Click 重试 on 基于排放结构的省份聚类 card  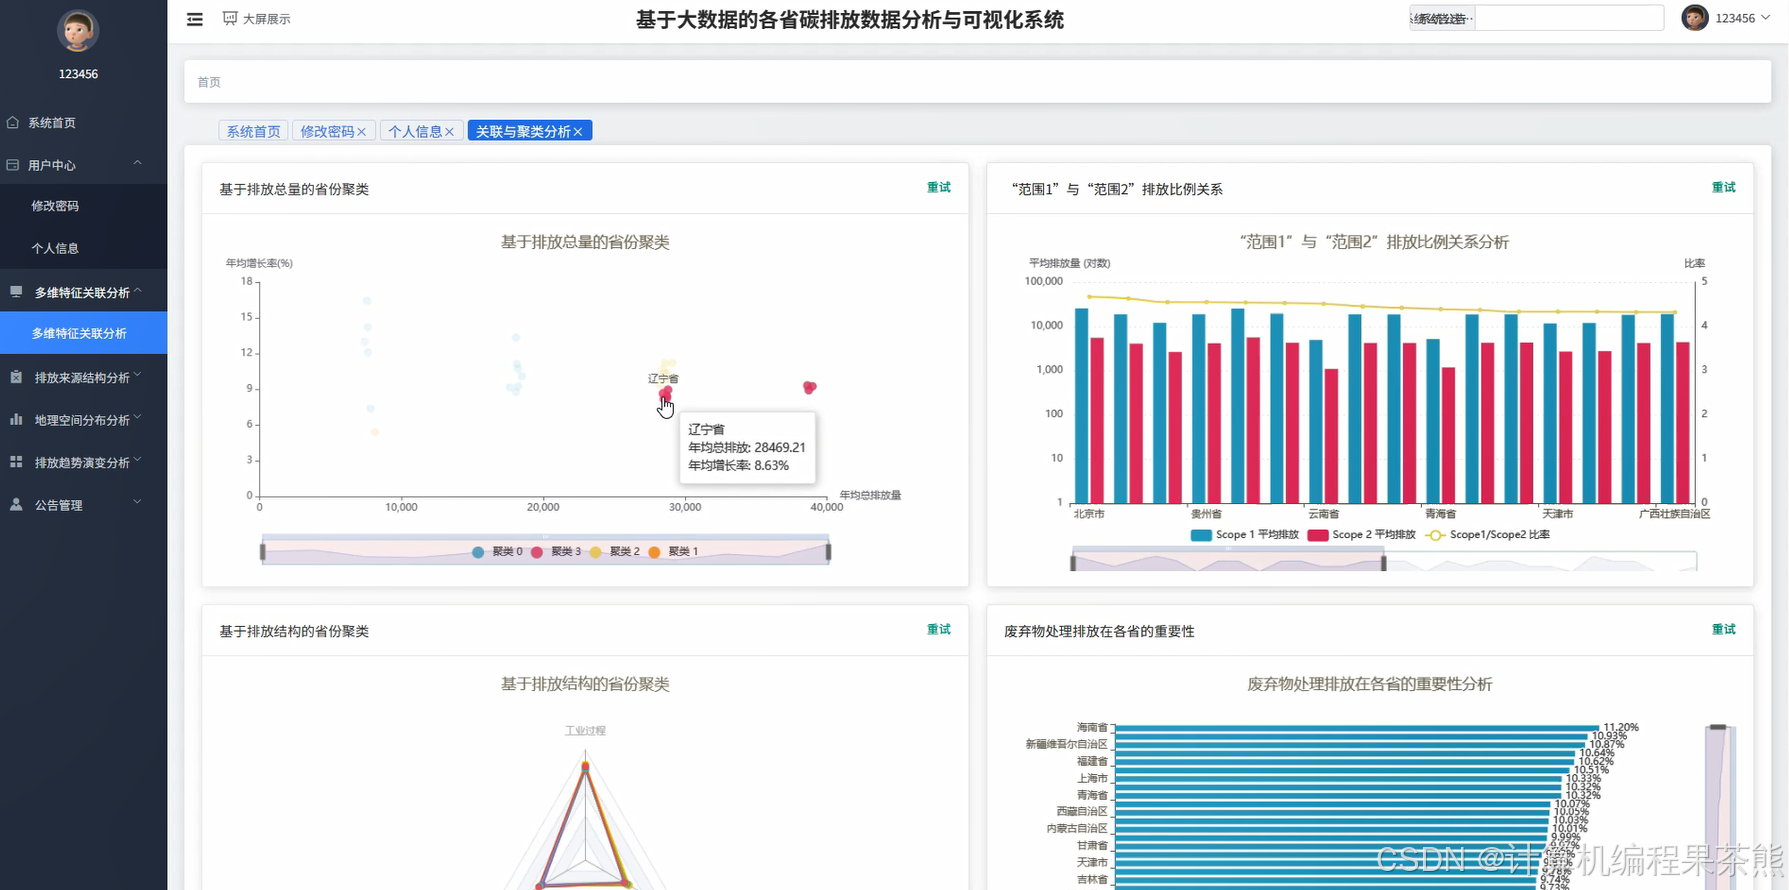tap(939, 630)
